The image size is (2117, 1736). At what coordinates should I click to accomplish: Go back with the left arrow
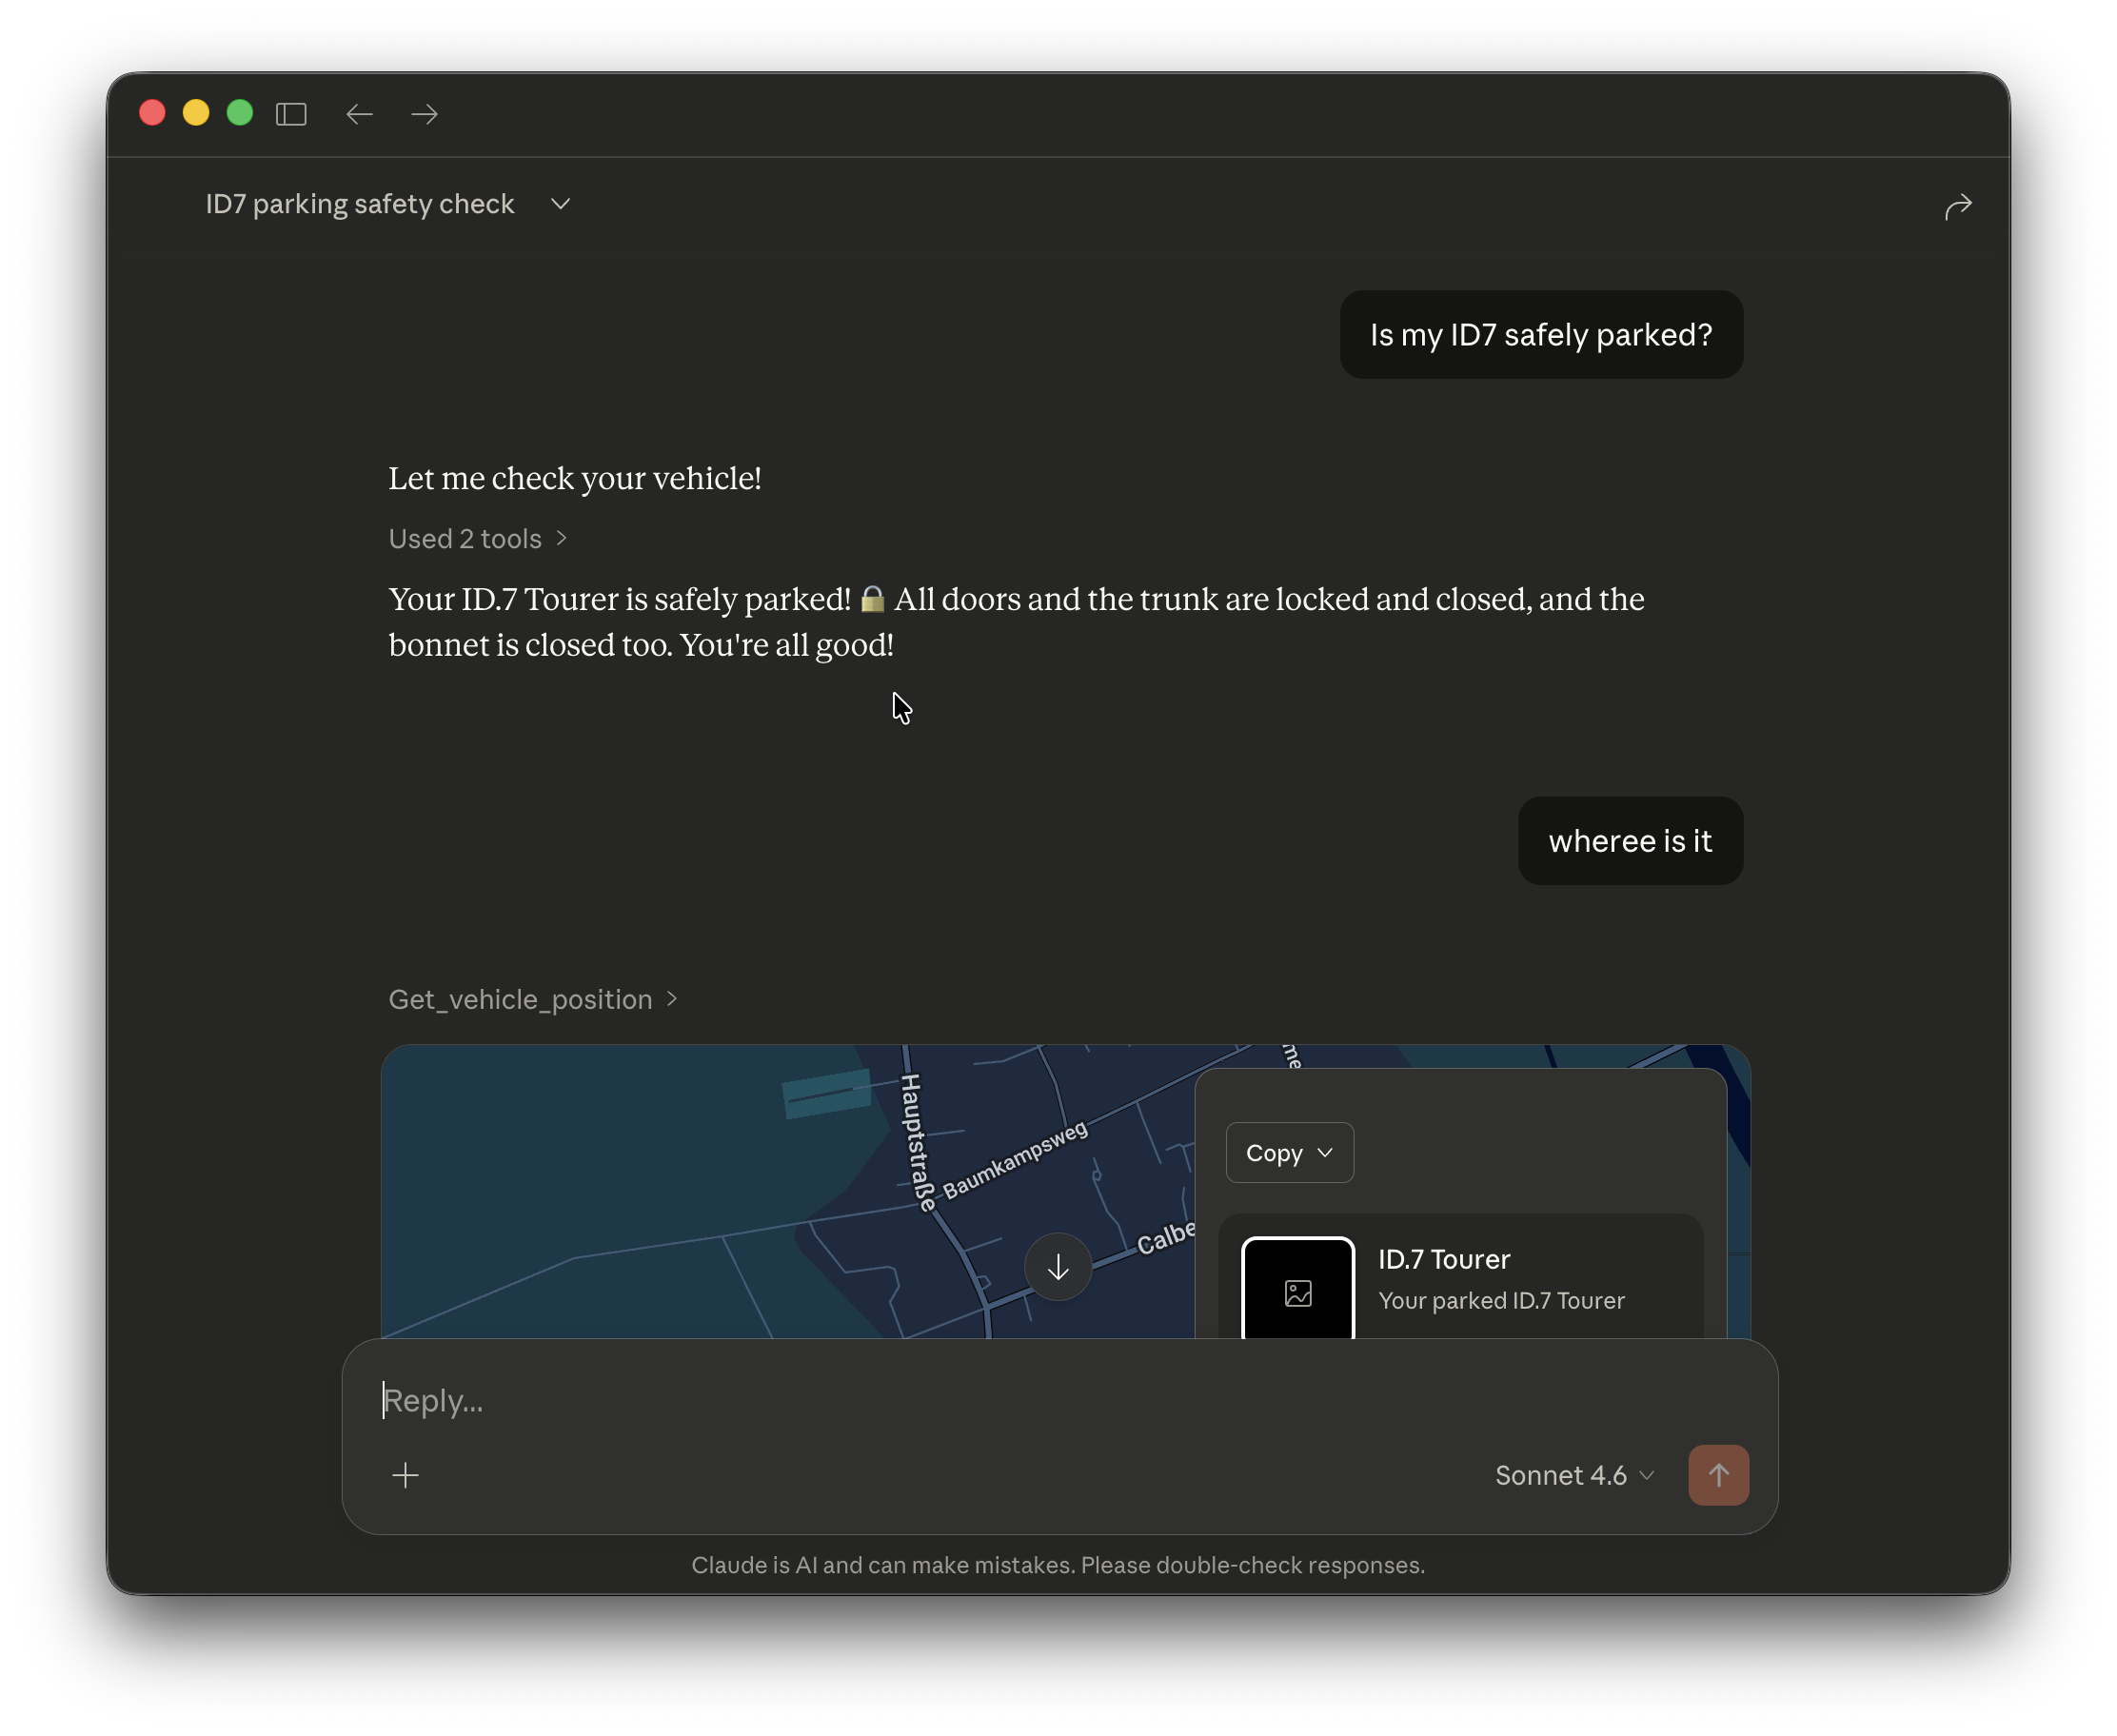(x=359, y=114)
